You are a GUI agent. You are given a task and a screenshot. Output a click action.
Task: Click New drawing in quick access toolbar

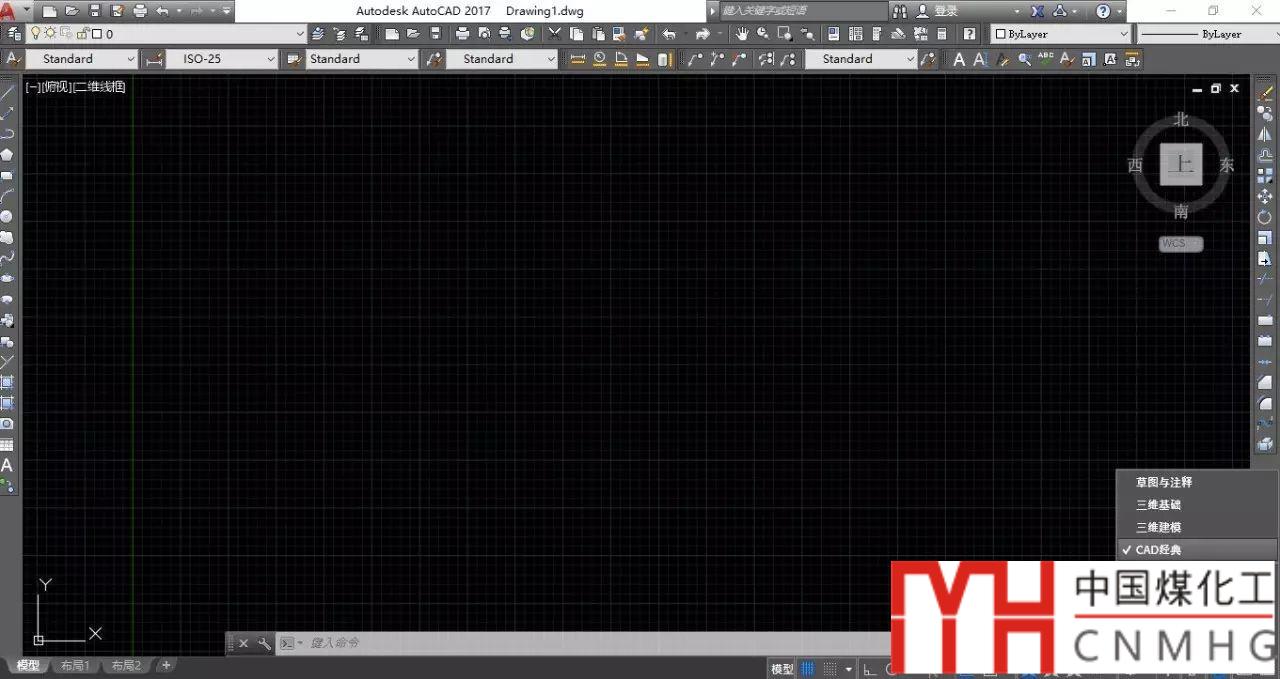point(49,11)
